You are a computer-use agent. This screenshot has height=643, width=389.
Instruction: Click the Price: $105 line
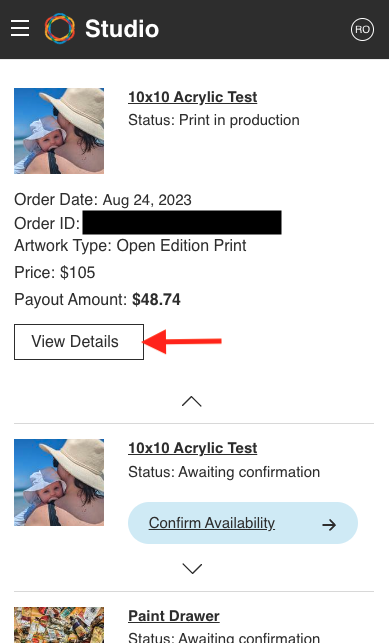click(x=55, y=272)
